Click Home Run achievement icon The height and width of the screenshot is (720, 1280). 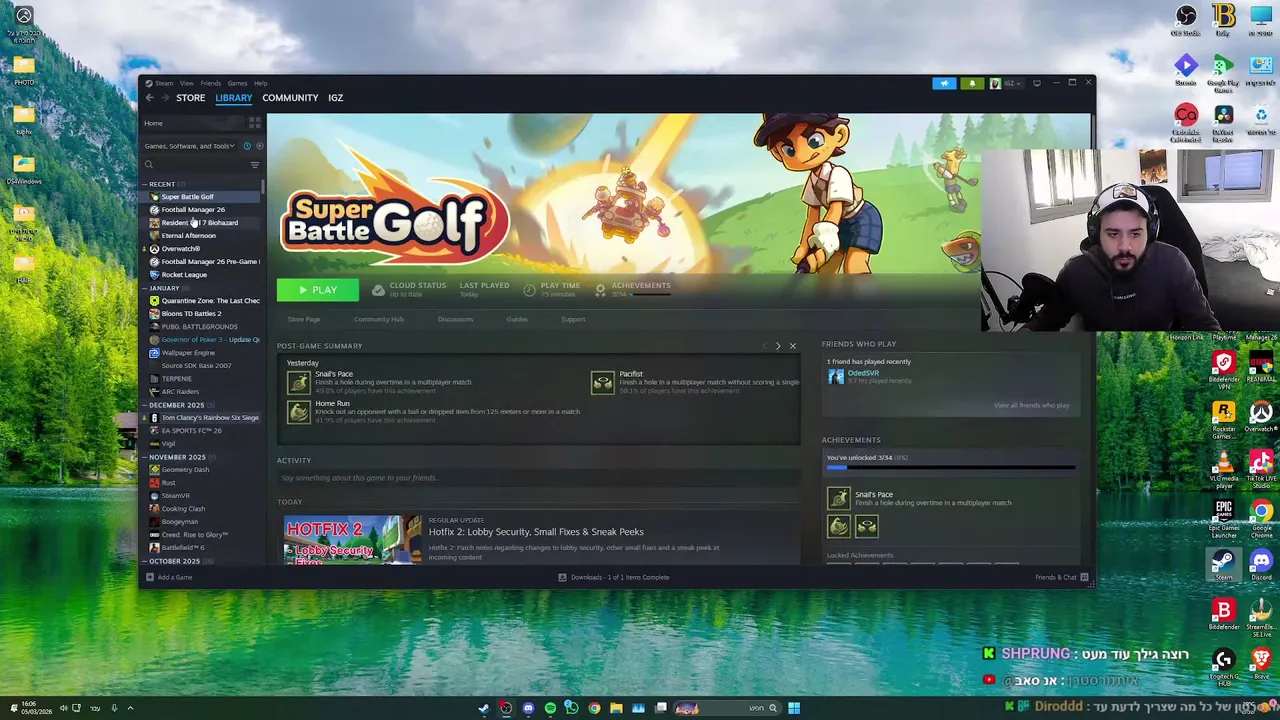tap(299, 411)
